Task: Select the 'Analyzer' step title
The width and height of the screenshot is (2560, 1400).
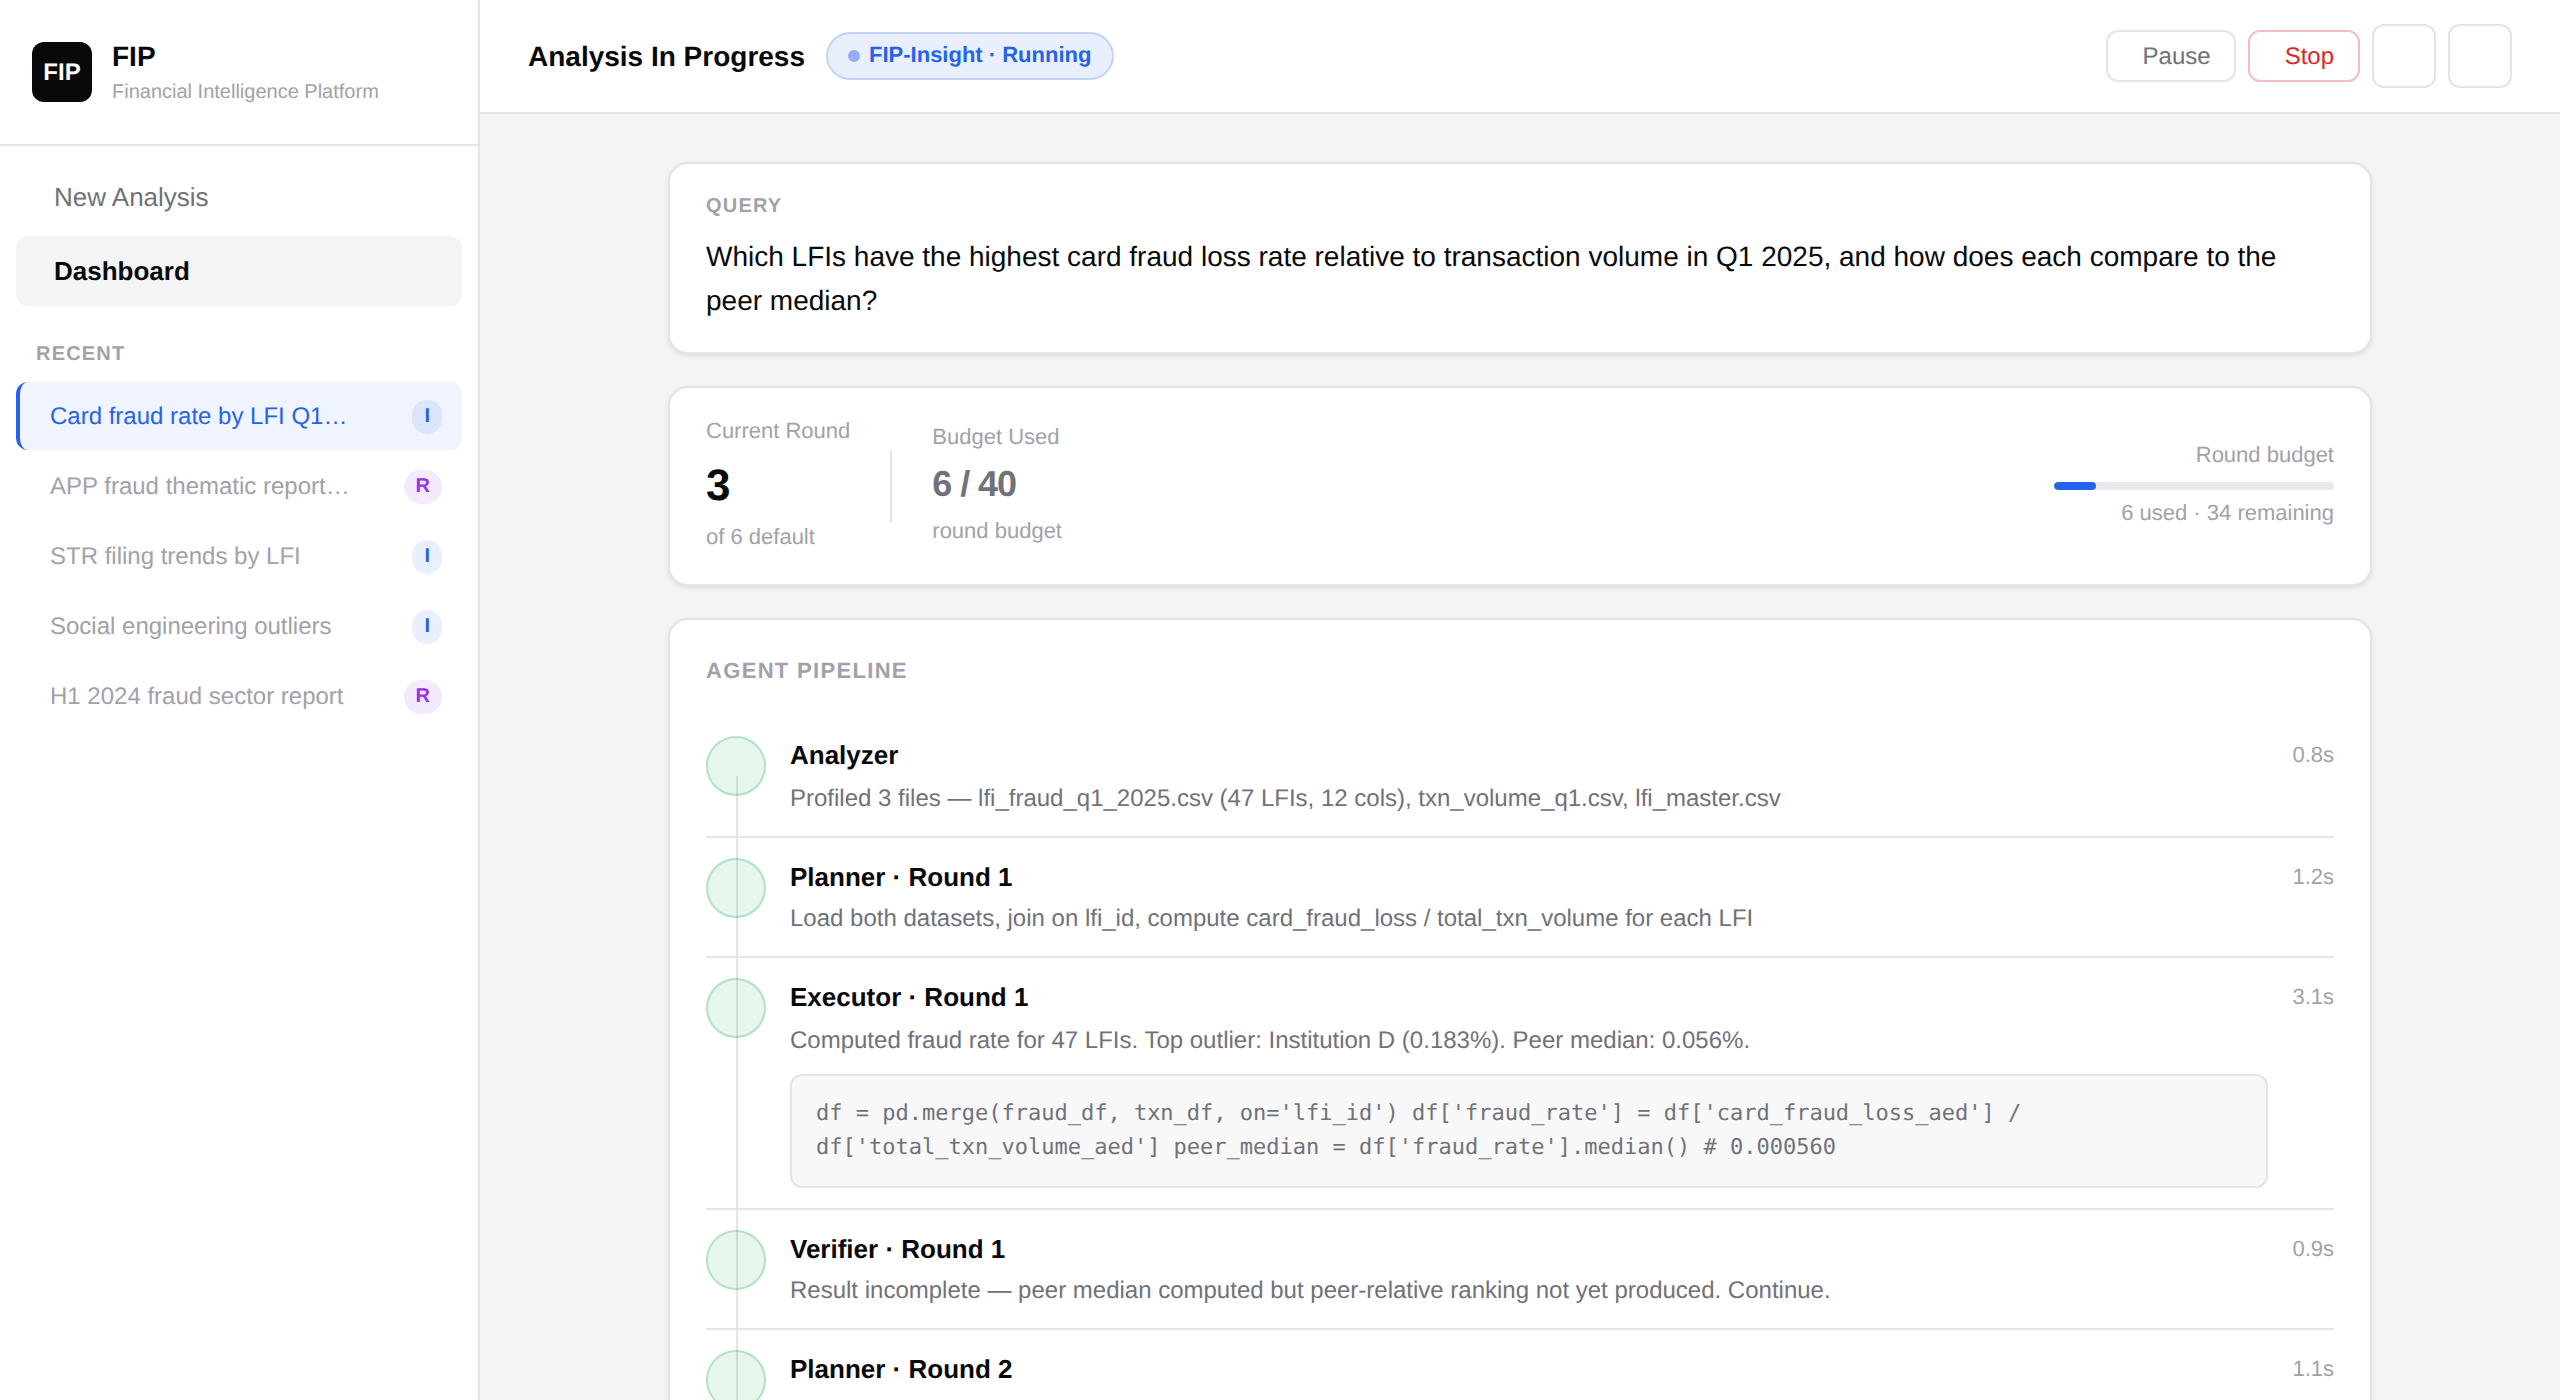Action: click(x=844, y=755)
